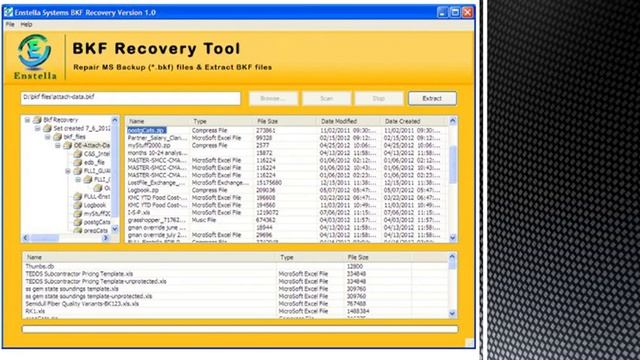Open the File menu
The image size is (640, 360).
coord(10,24)
